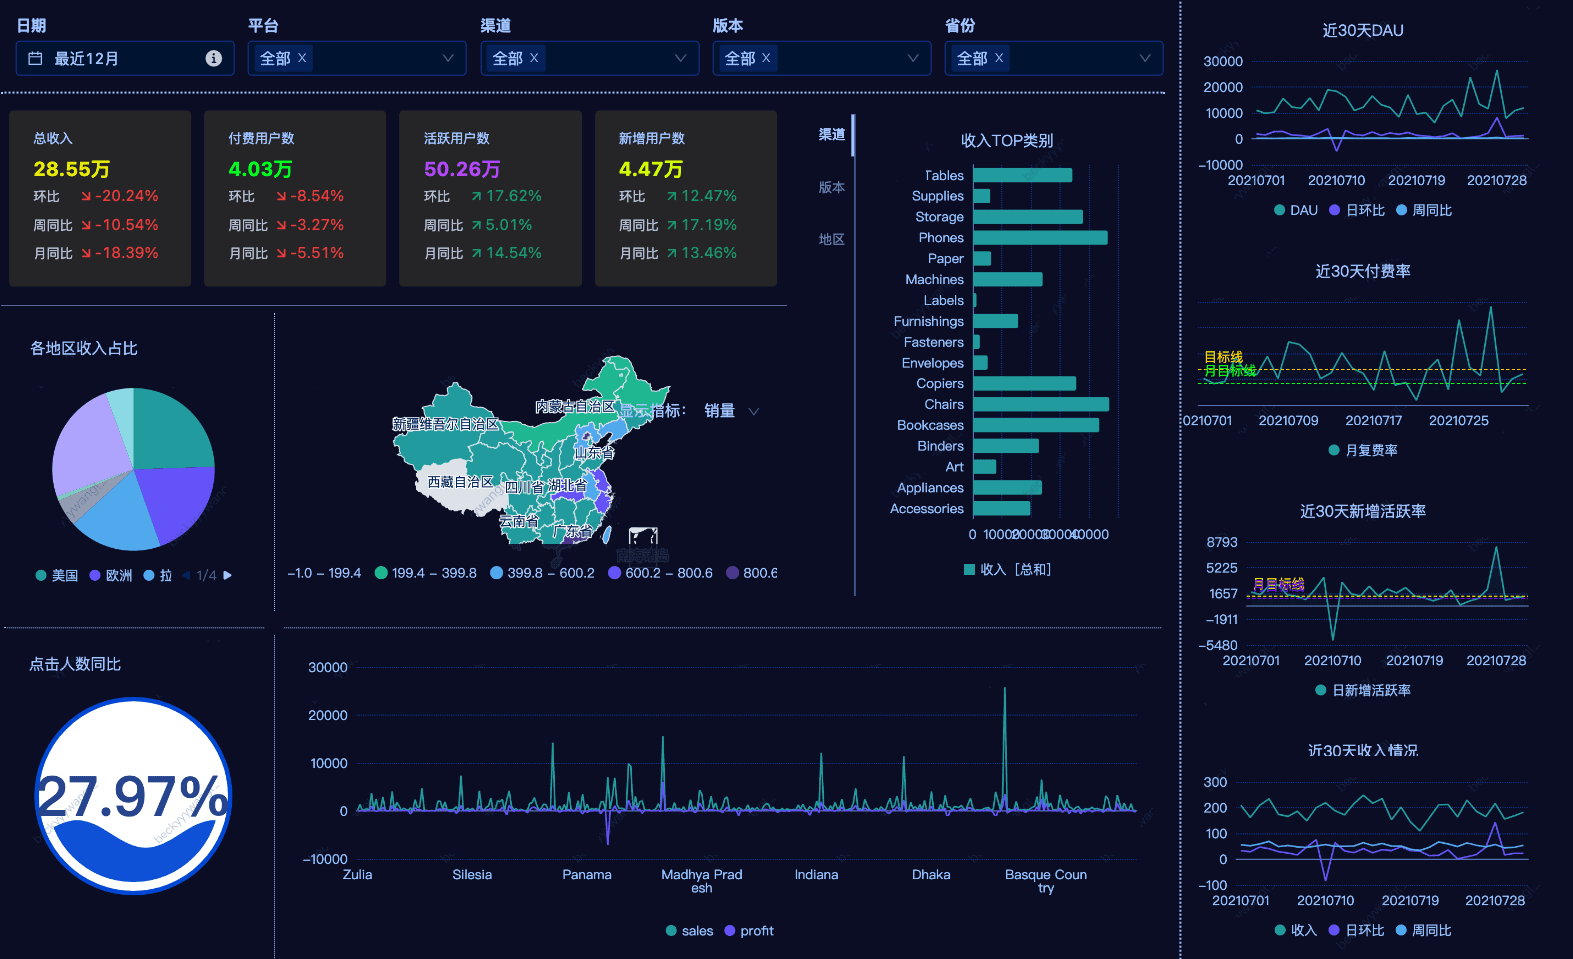Open the 省份 dropdown list

1144,59
